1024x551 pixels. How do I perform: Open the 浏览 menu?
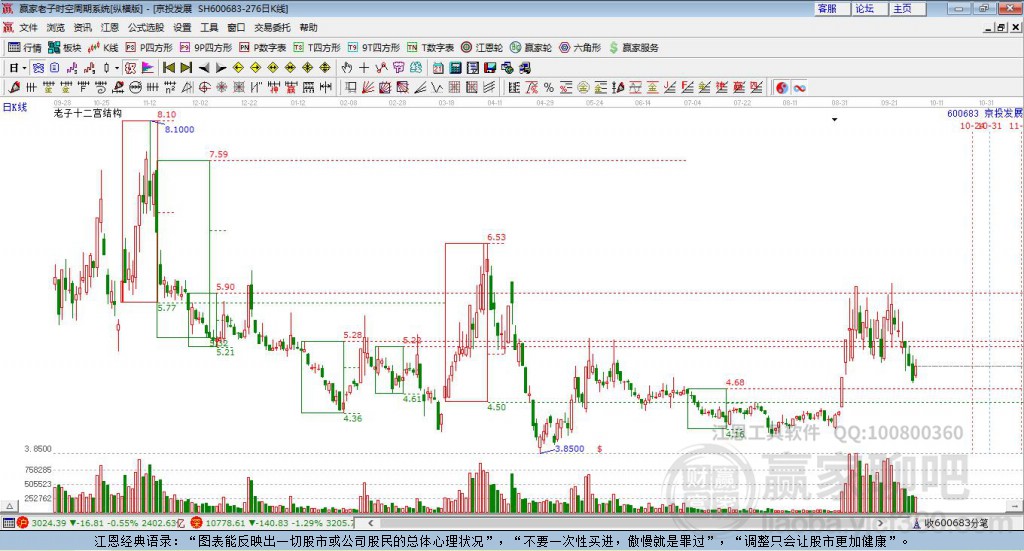(x=56, y=27)
